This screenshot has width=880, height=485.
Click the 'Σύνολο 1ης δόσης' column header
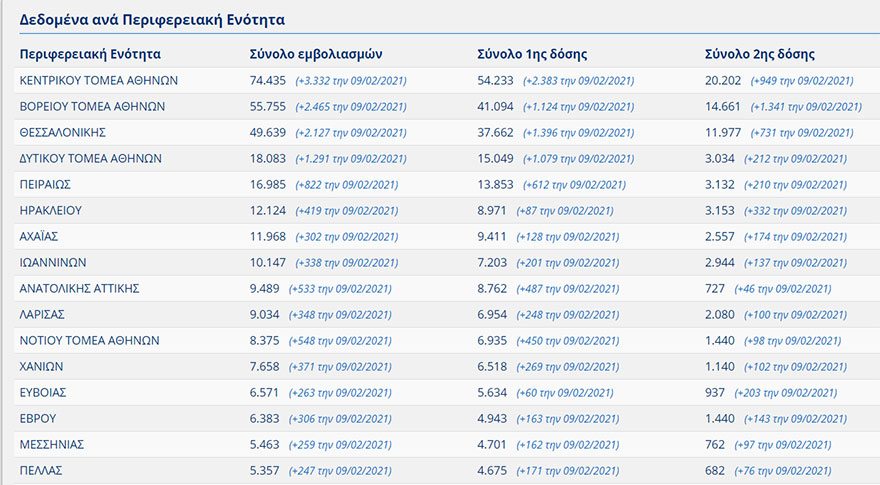[x=532, y=54]
